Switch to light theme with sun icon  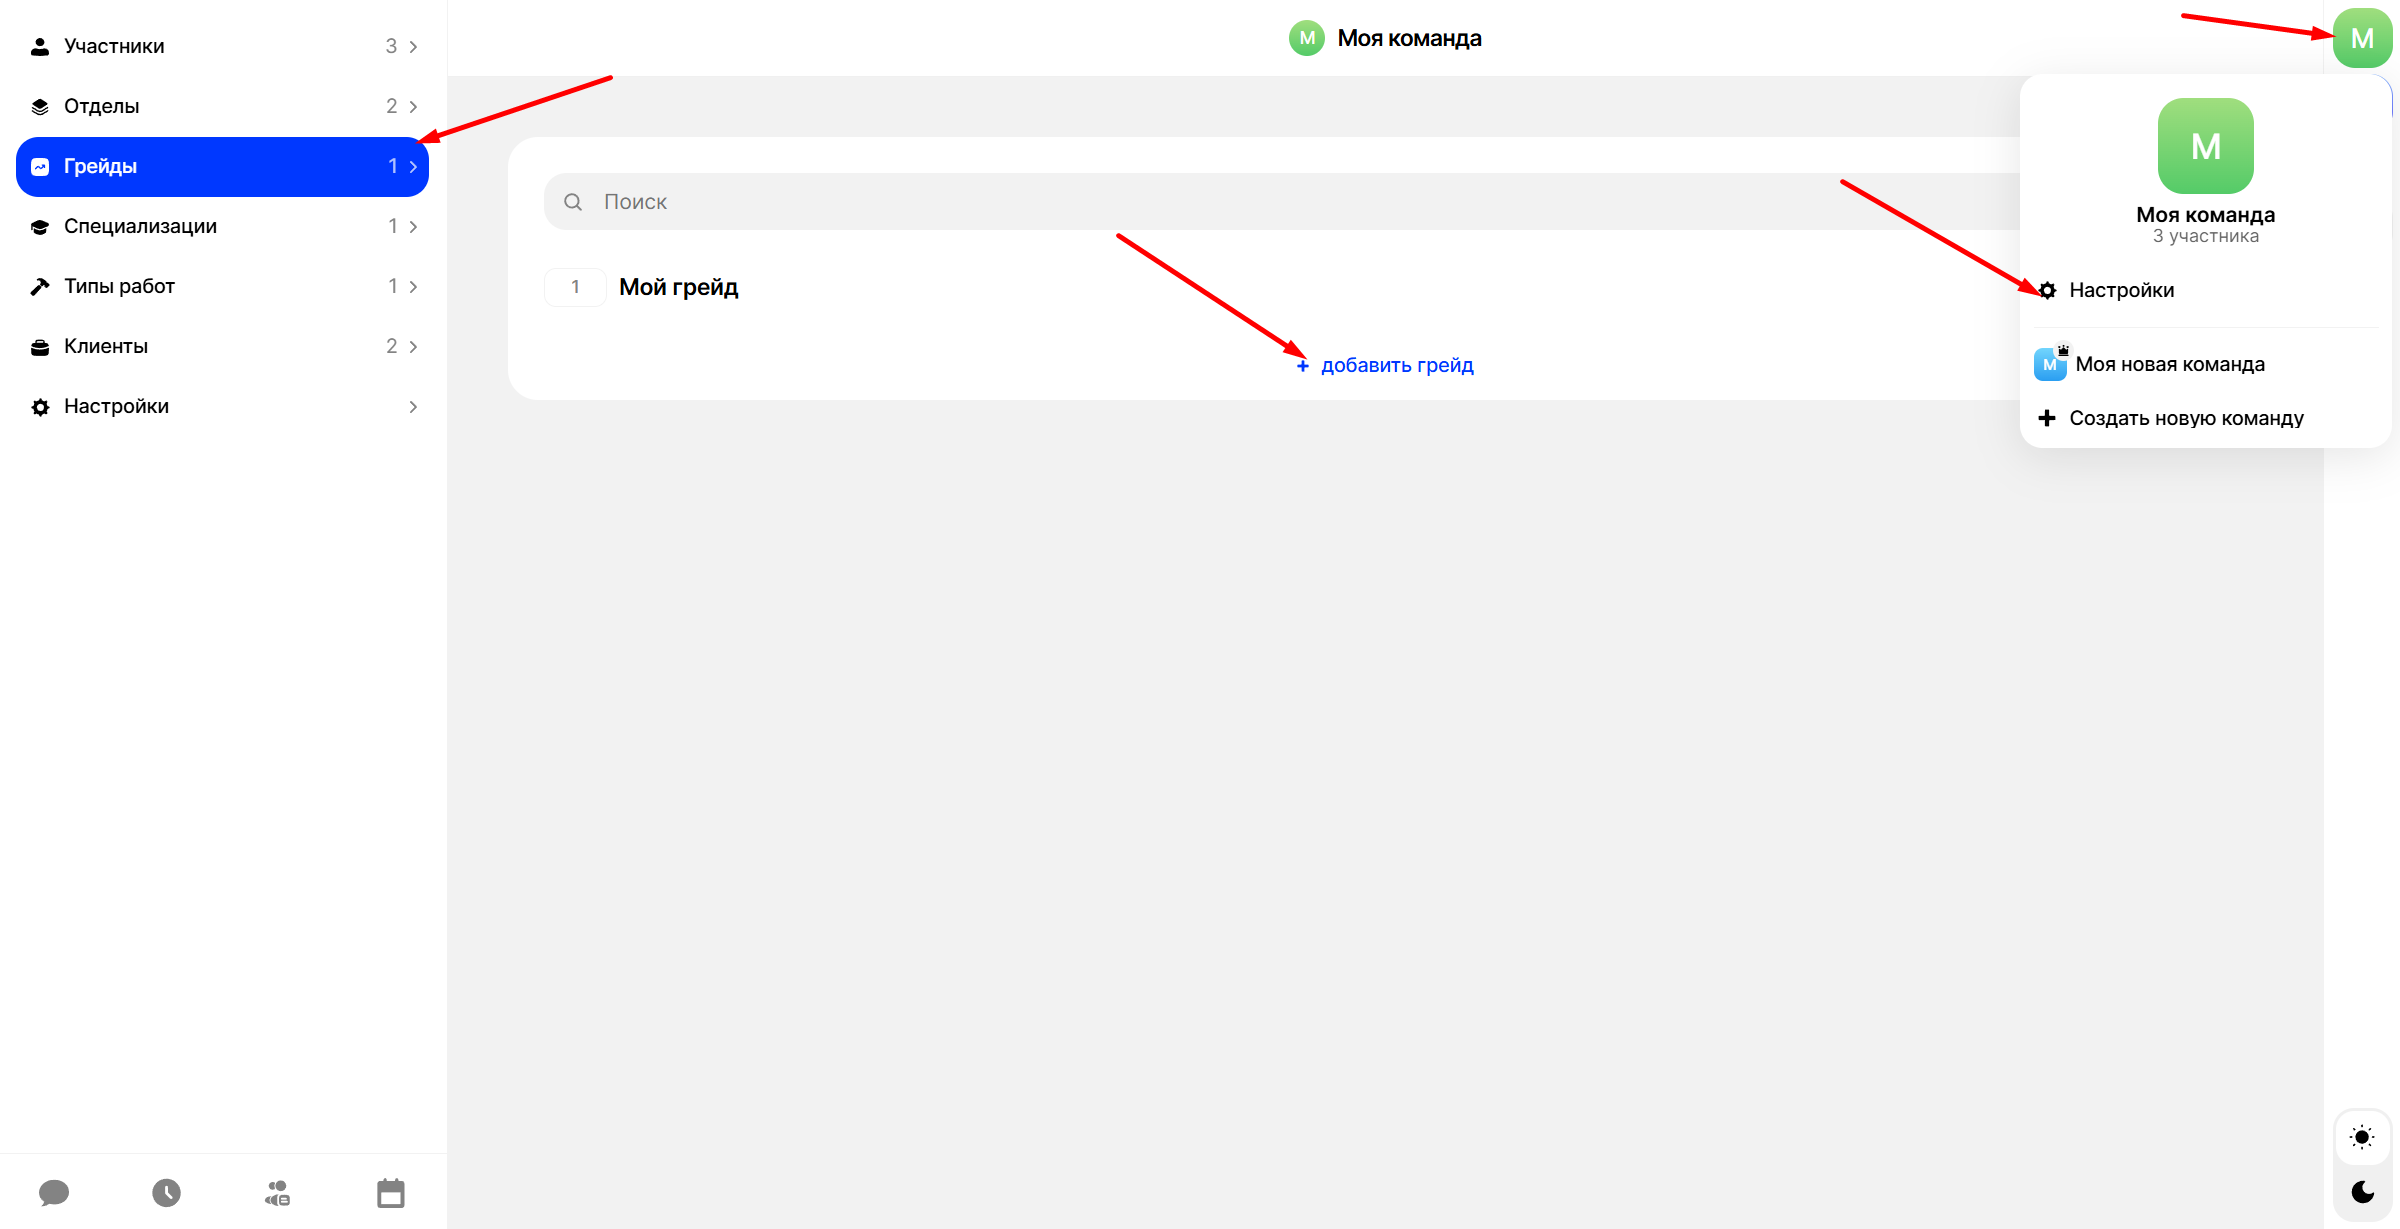tap(2362, 1137)
